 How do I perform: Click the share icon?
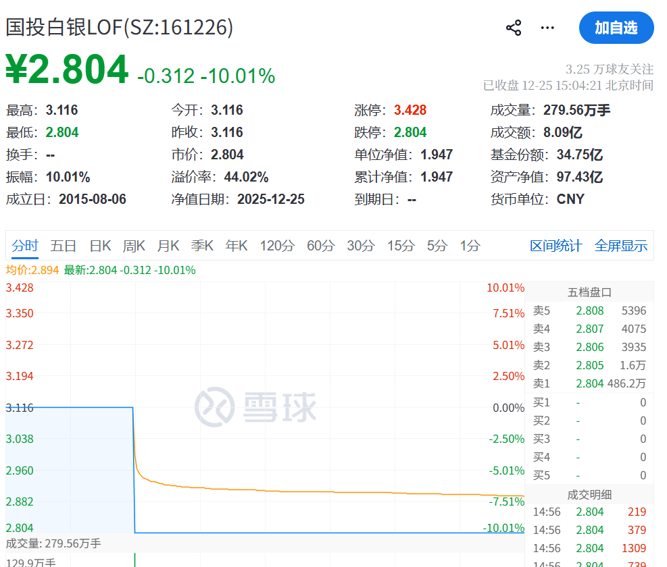click(x=514, y=28)
